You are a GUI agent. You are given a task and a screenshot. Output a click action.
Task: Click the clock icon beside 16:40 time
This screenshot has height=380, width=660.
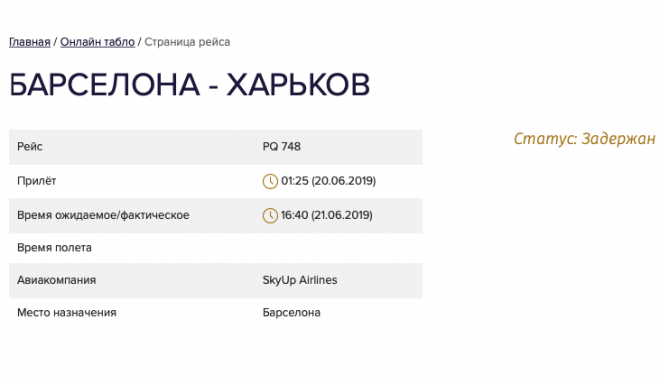point(270,215)
